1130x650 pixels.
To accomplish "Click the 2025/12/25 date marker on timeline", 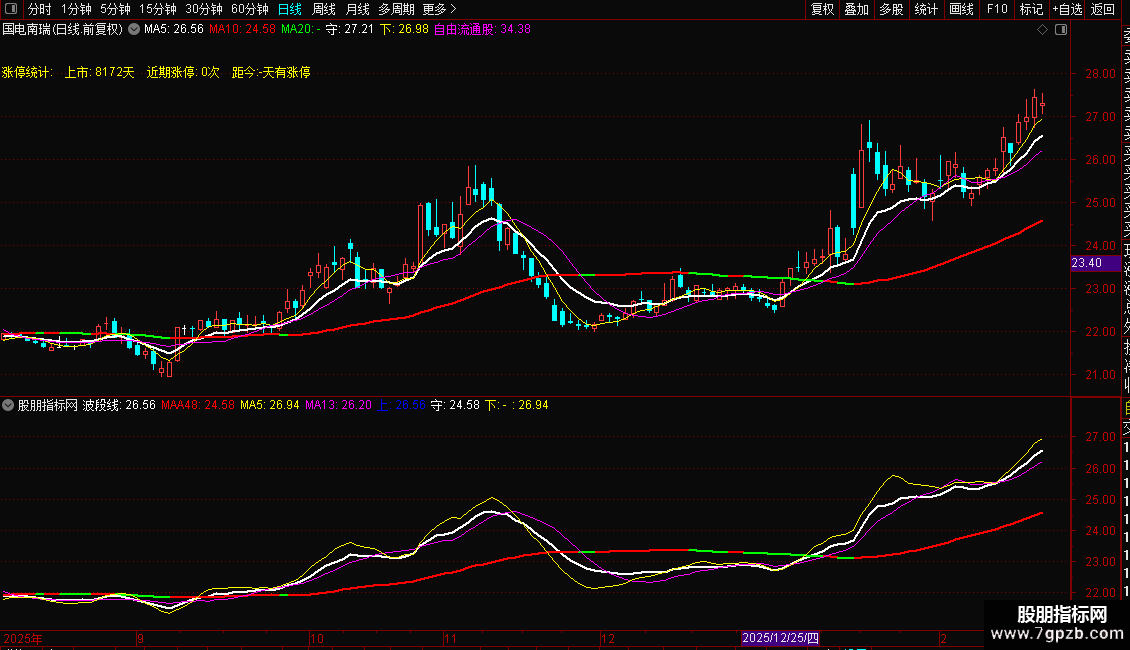I will tap(780, 638).
